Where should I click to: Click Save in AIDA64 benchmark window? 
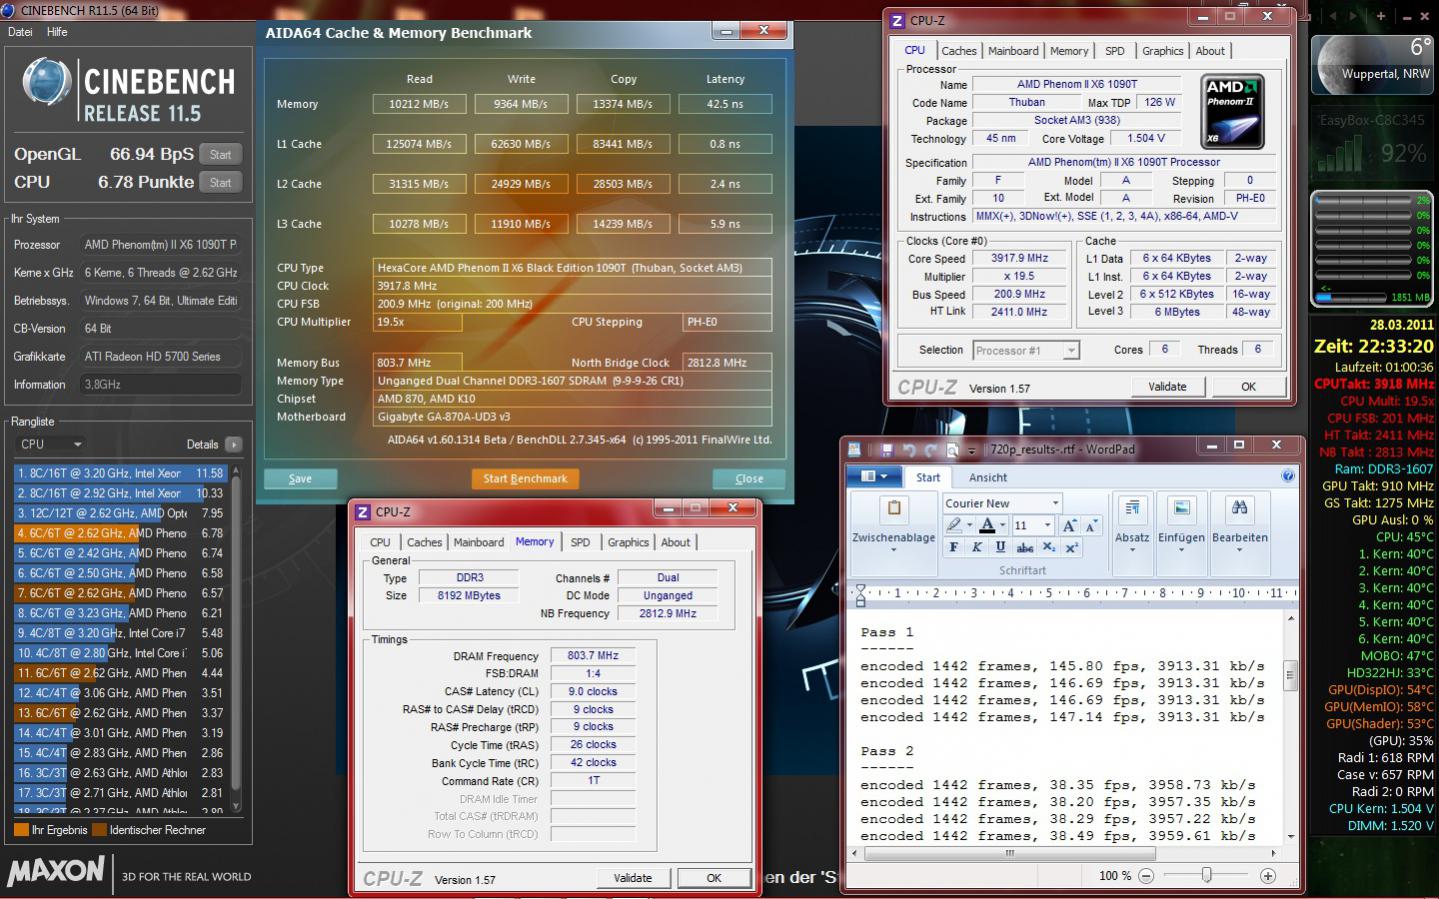coord(300,479)
